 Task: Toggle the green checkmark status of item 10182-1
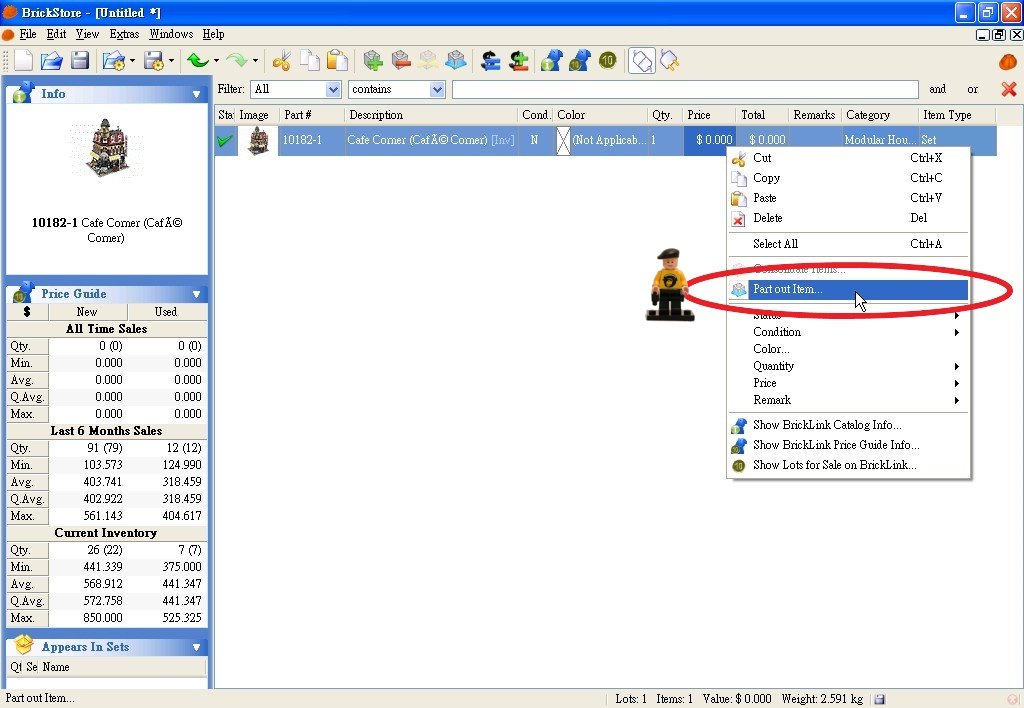click(x=225, y=140)
